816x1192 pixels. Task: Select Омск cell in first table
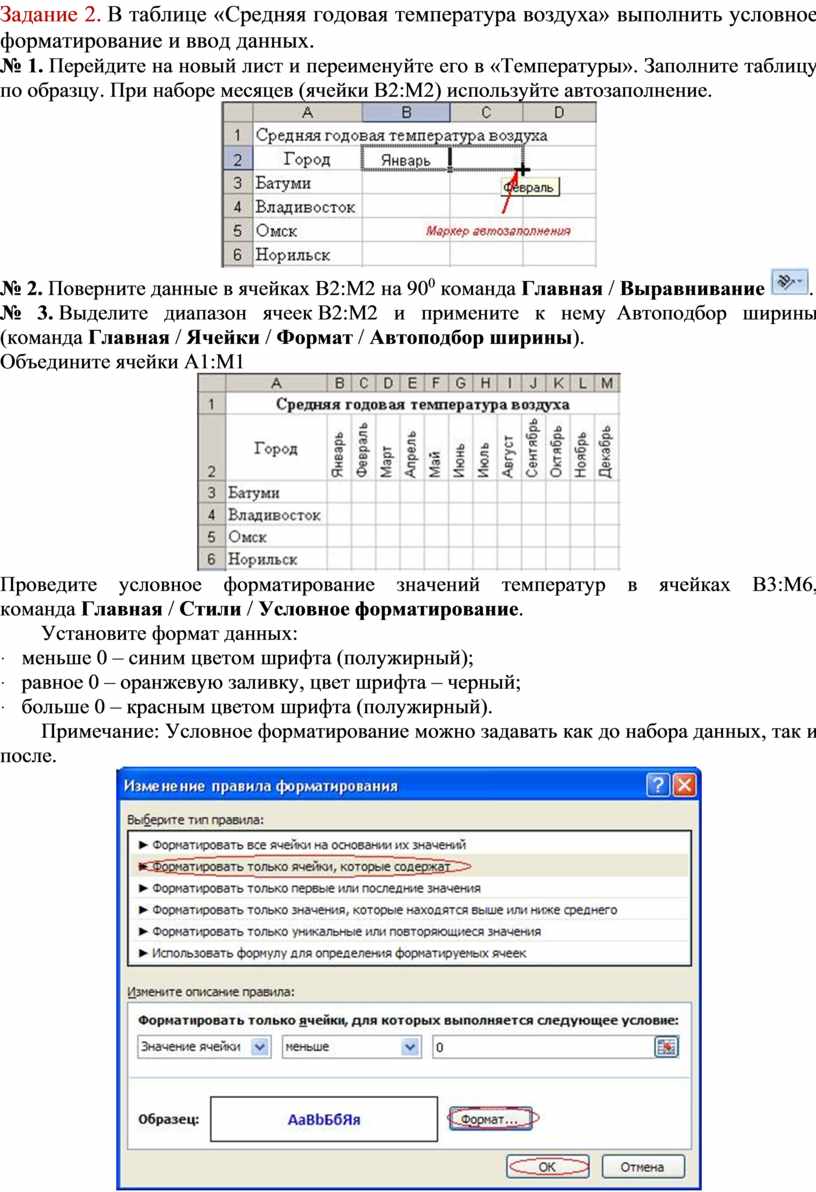point(307,230)
